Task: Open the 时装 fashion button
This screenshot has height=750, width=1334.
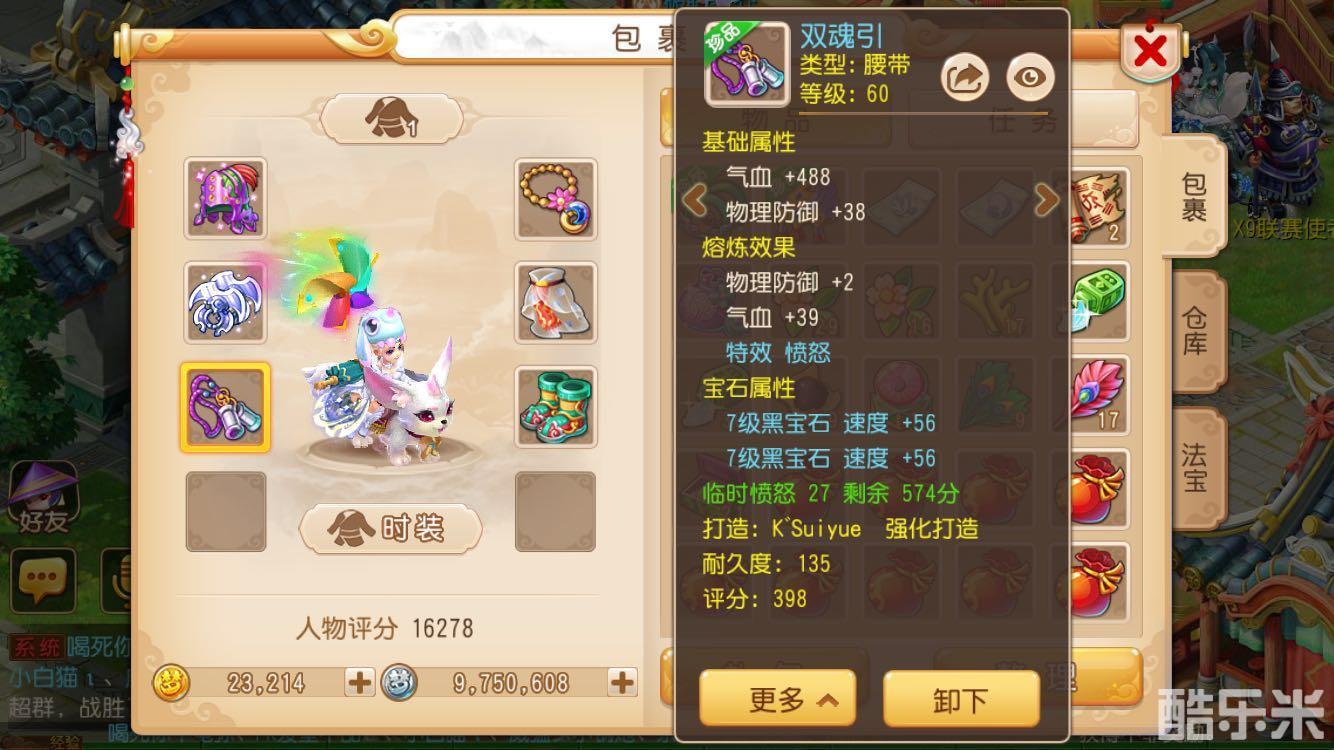Action: [391, 528]
